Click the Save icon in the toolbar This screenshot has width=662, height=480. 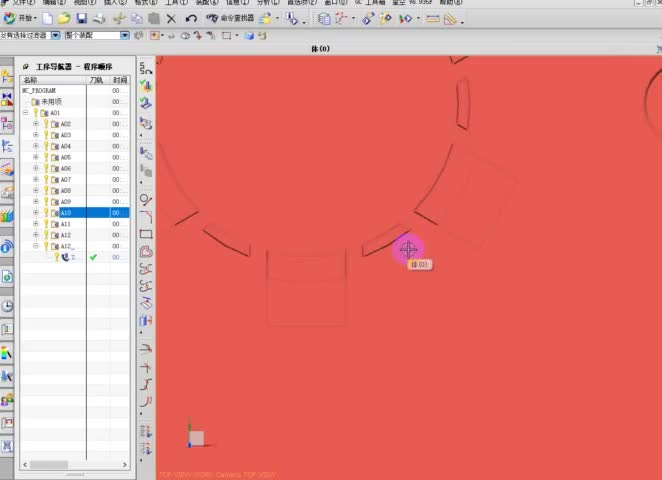[82, 18]
